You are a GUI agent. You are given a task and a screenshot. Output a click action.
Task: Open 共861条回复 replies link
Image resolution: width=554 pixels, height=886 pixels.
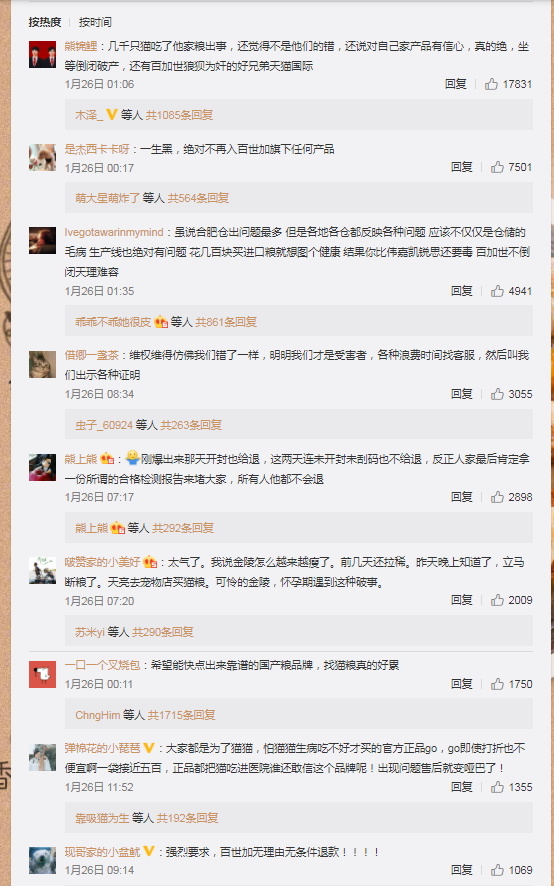point(226,322)
